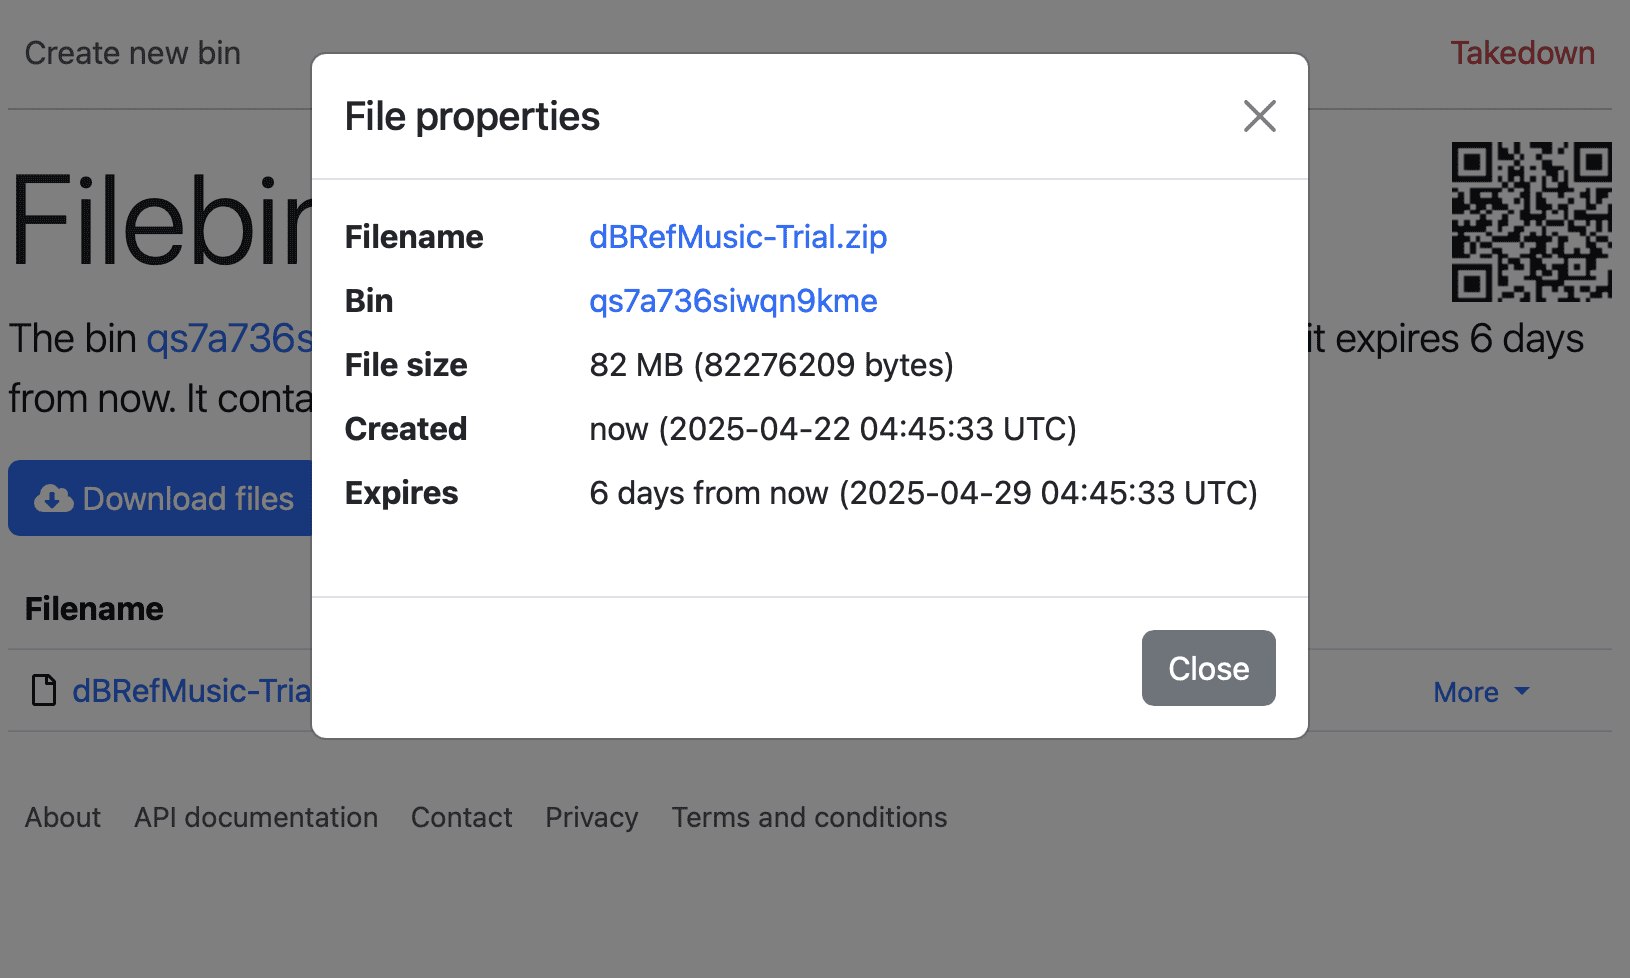Click the QR code image
The width and height of the screenshot is (1630, 978).
(x=1531, y=222)
